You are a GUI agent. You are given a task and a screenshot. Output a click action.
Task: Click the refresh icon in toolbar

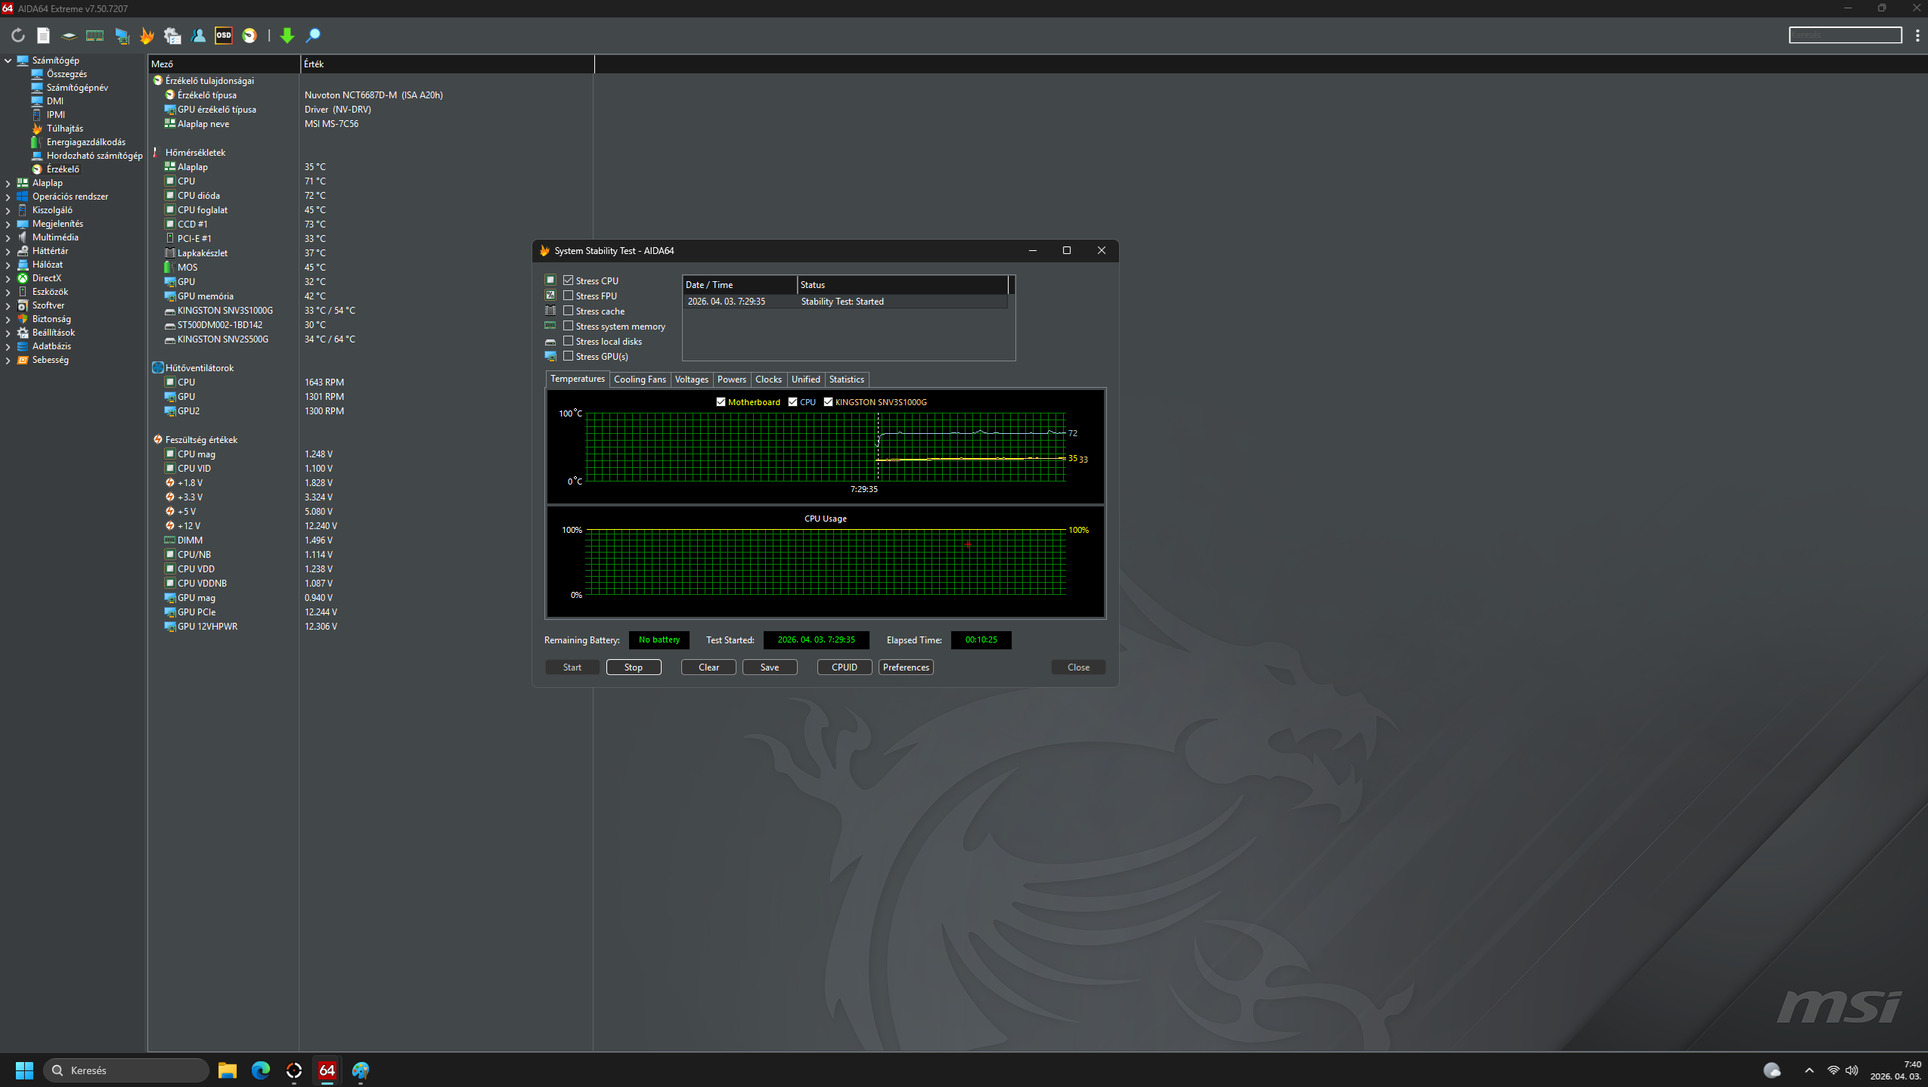pyautogui.click(x=18, y=36)
